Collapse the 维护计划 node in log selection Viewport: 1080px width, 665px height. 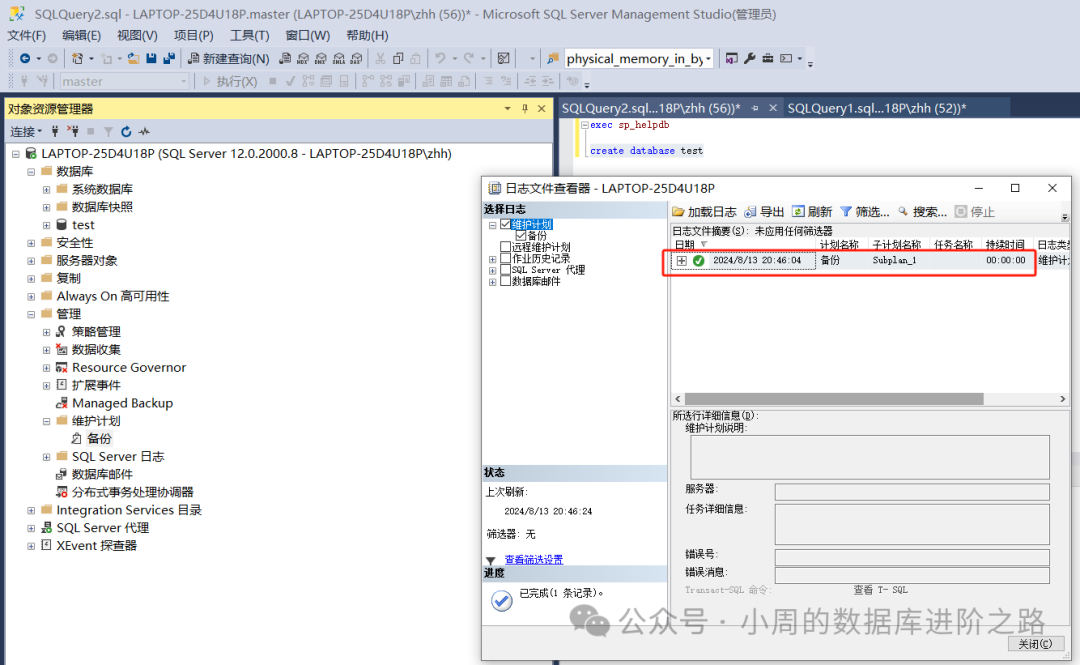coord(492,225)
